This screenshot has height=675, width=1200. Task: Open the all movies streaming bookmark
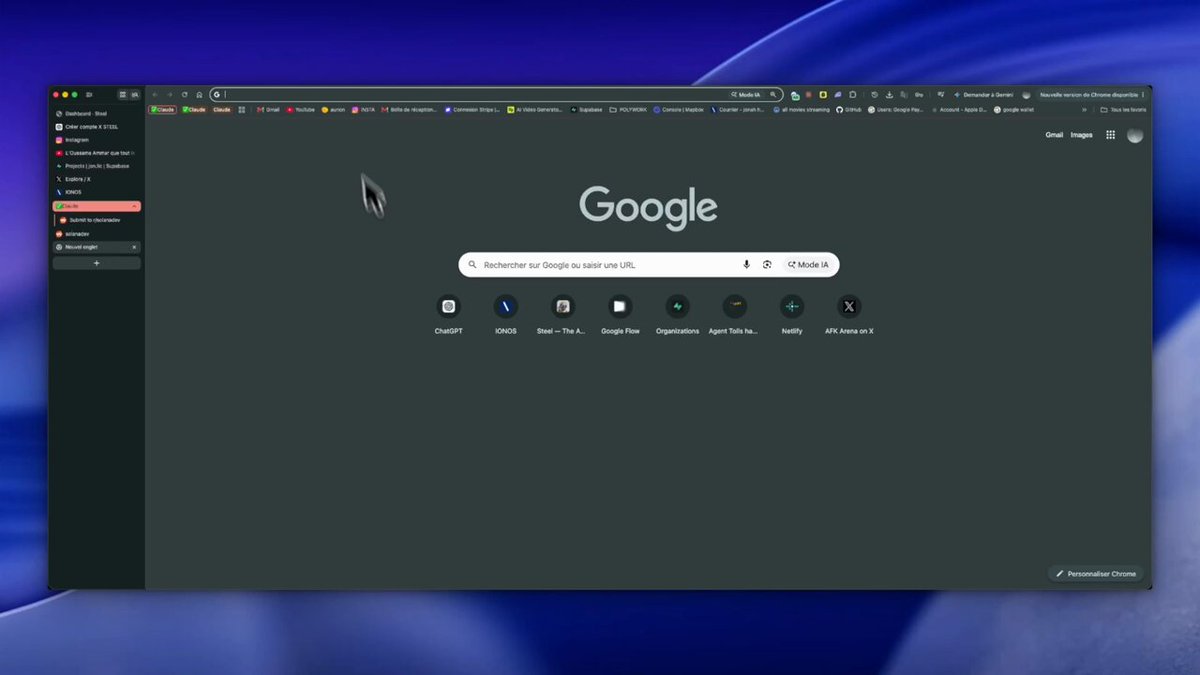[x=802, y=109]
